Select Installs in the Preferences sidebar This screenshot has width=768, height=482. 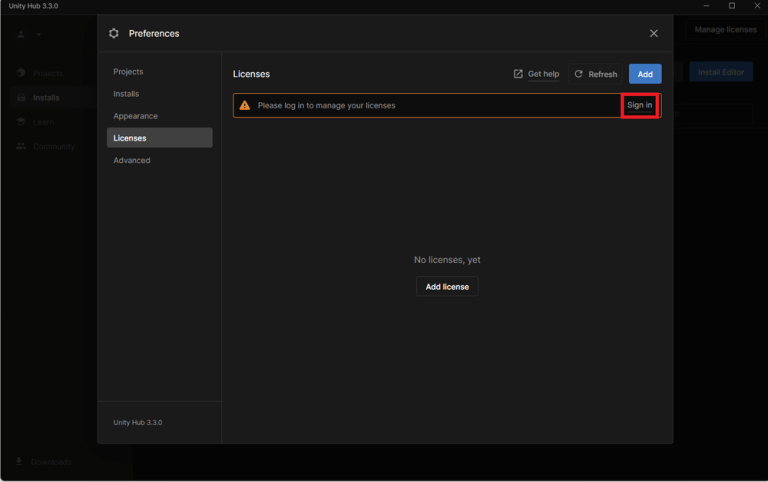126,94
